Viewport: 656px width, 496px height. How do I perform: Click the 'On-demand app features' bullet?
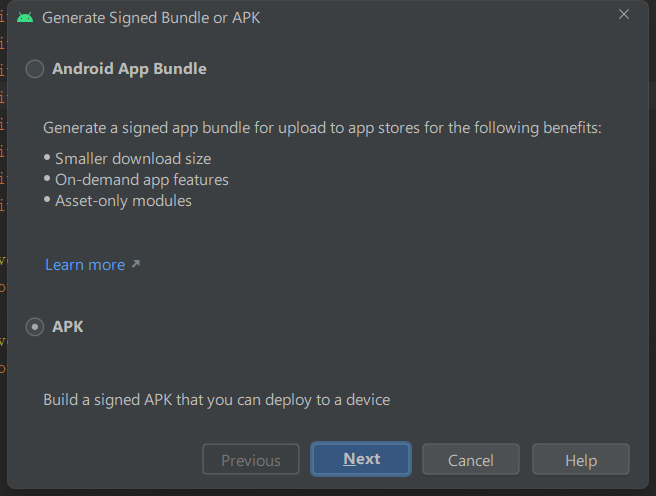pos(142,180)
